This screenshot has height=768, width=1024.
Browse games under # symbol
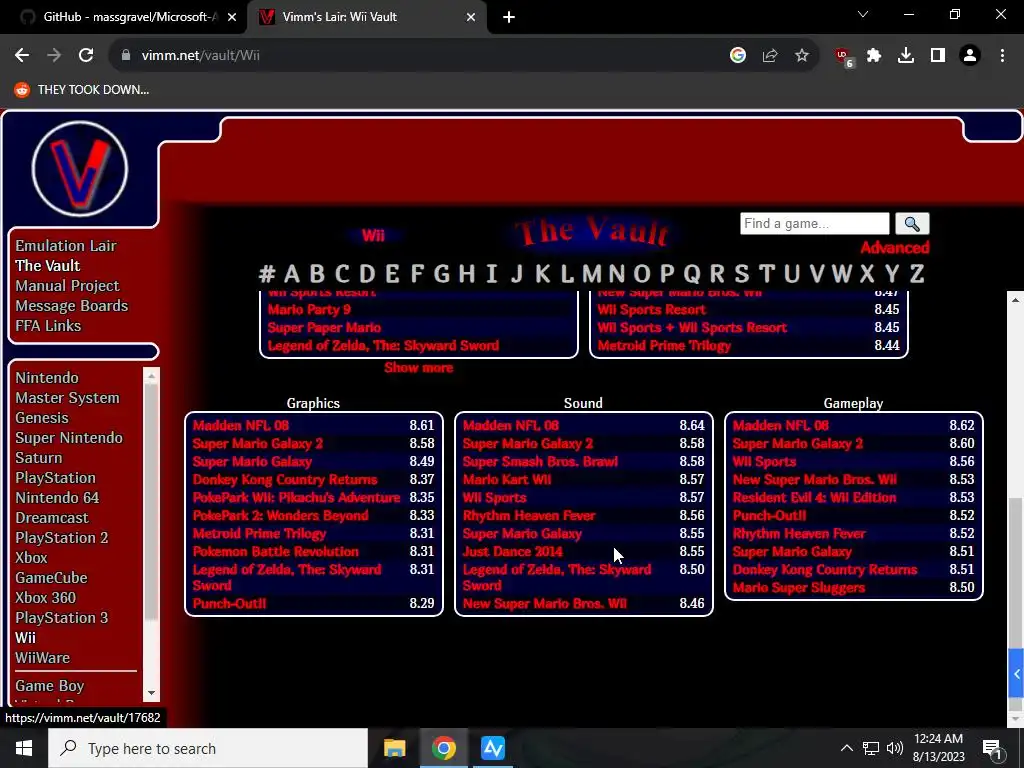click(x=266, y=274)
